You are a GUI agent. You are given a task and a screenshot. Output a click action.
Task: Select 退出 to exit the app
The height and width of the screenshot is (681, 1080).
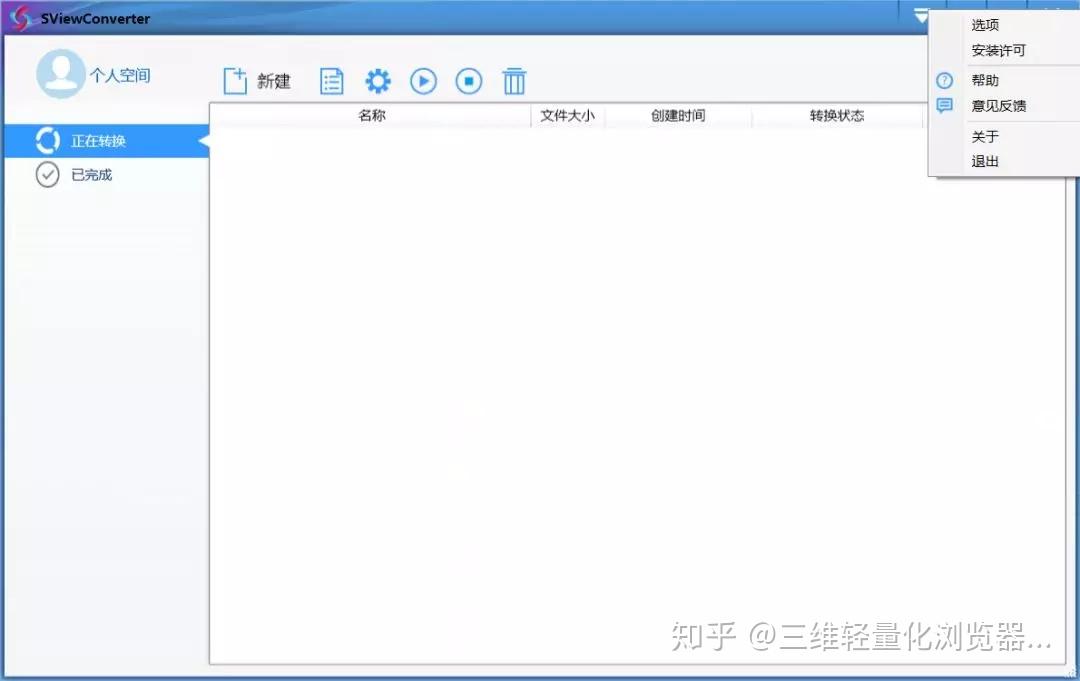[x=984, y=161]
